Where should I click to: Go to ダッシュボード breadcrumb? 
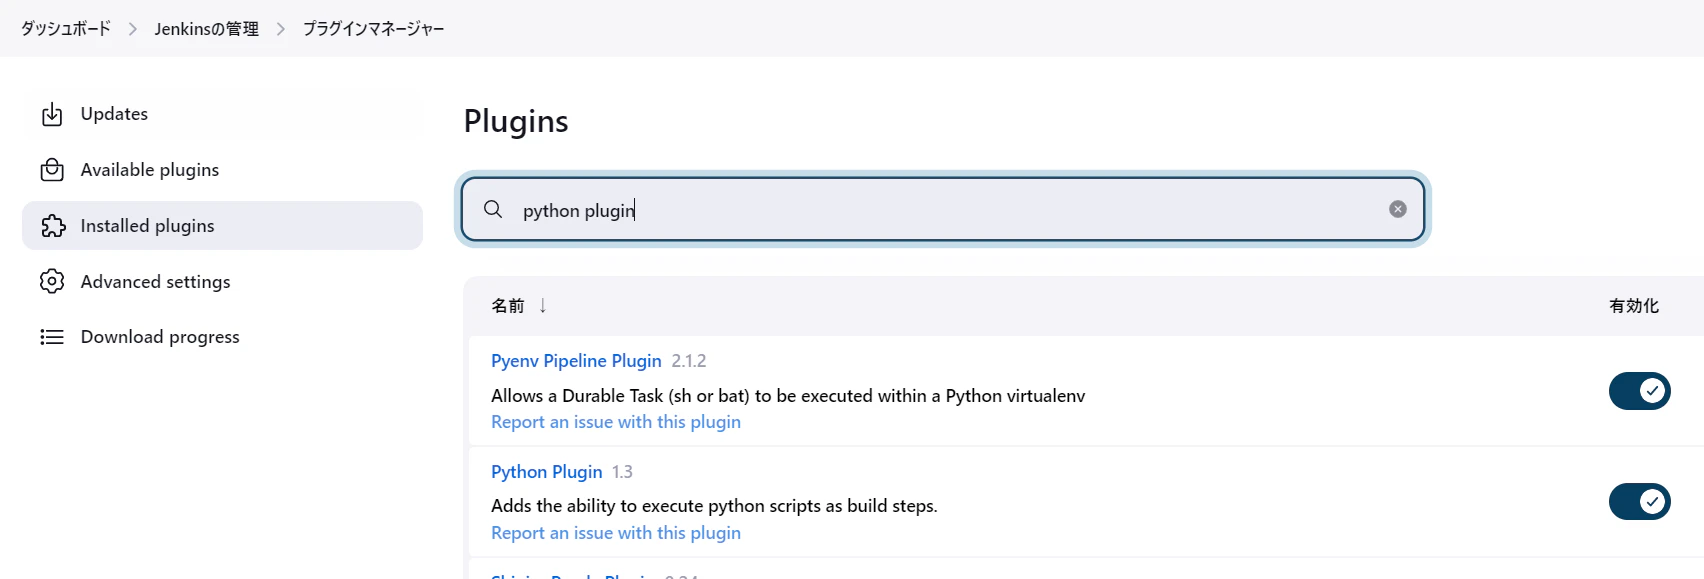point(66,29)
